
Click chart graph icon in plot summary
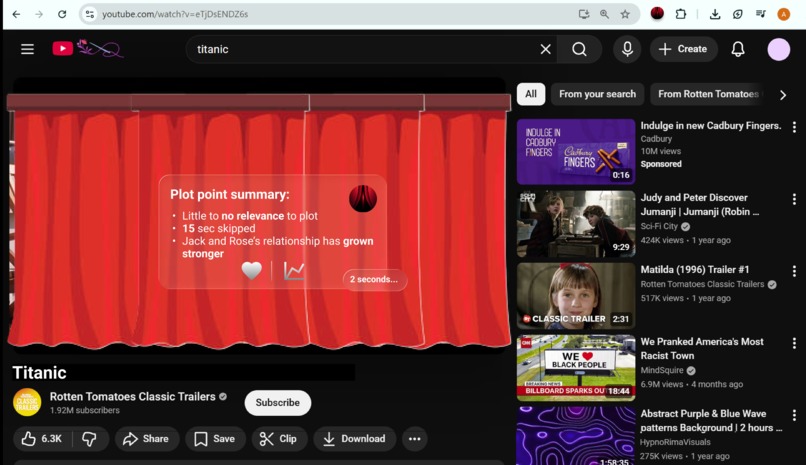[x=294, y=271]
